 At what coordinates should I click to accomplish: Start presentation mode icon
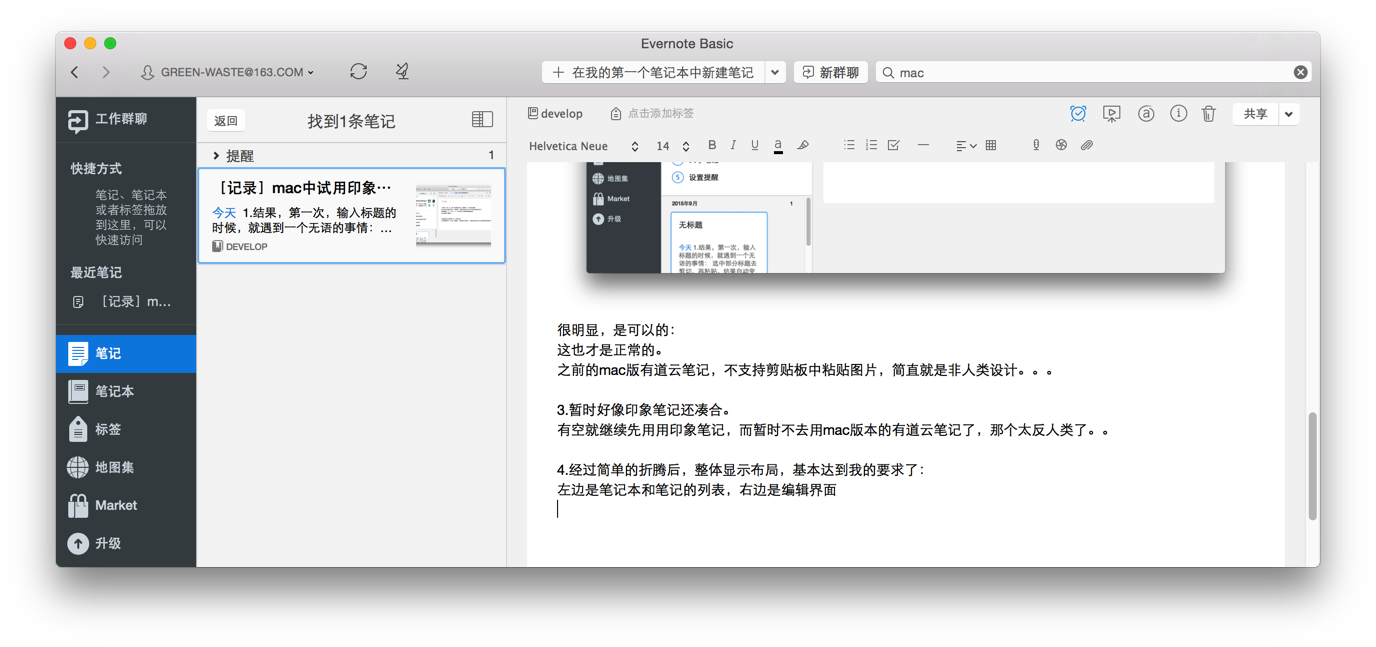coord(1111,114)
